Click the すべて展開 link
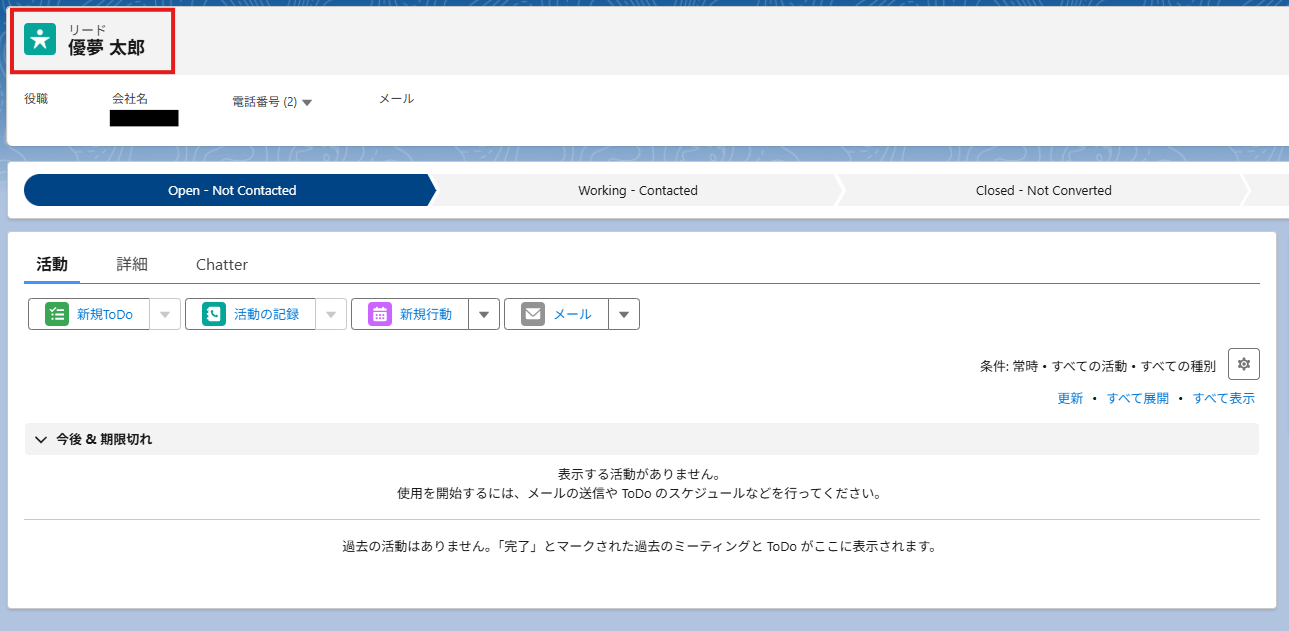Image resolution: width=1289 pixels, height=631 pixels. pyautogui.click(x=1137, y=397)
